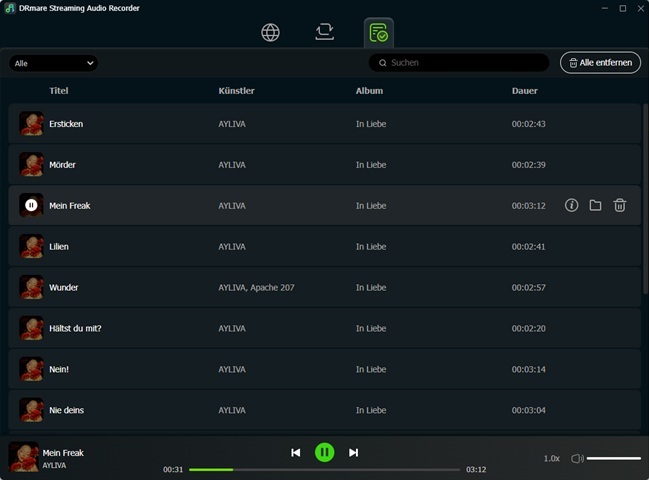
Task: Click the 'Alle entfernen' button
Action: [x=600, y=63]
